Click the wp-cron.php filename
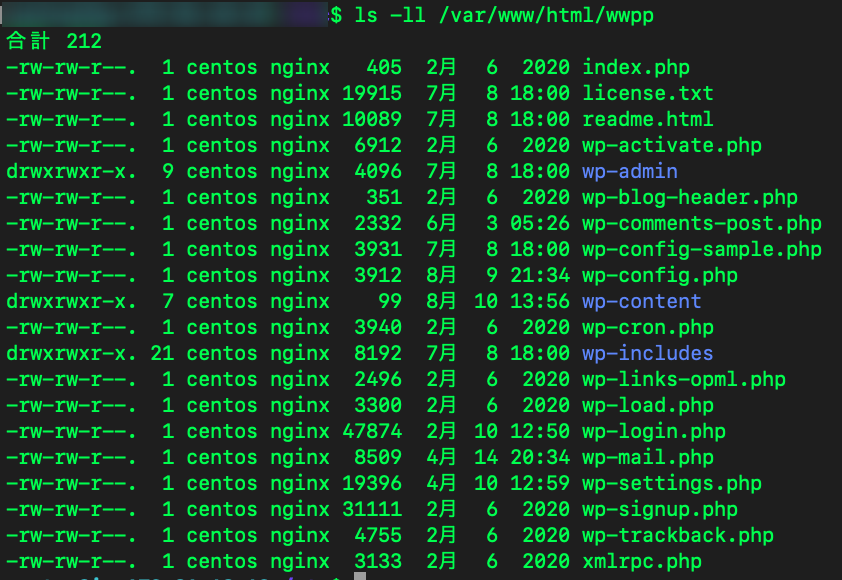Viewport: 842px width, 580px height. point(648,328)
